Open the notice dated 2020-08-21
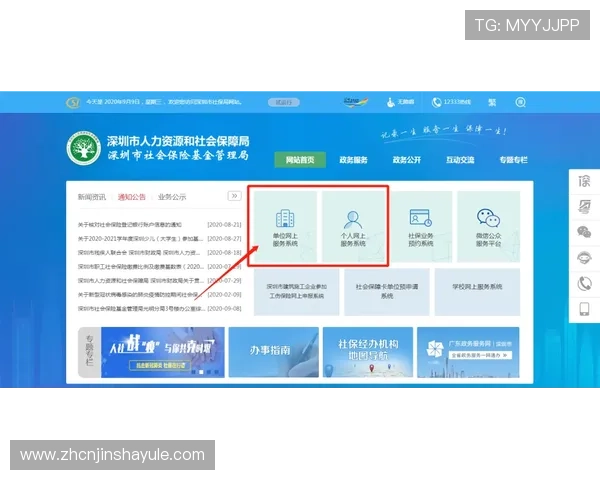The width and height of the screenshot is (600, 480). pos(160,225)
